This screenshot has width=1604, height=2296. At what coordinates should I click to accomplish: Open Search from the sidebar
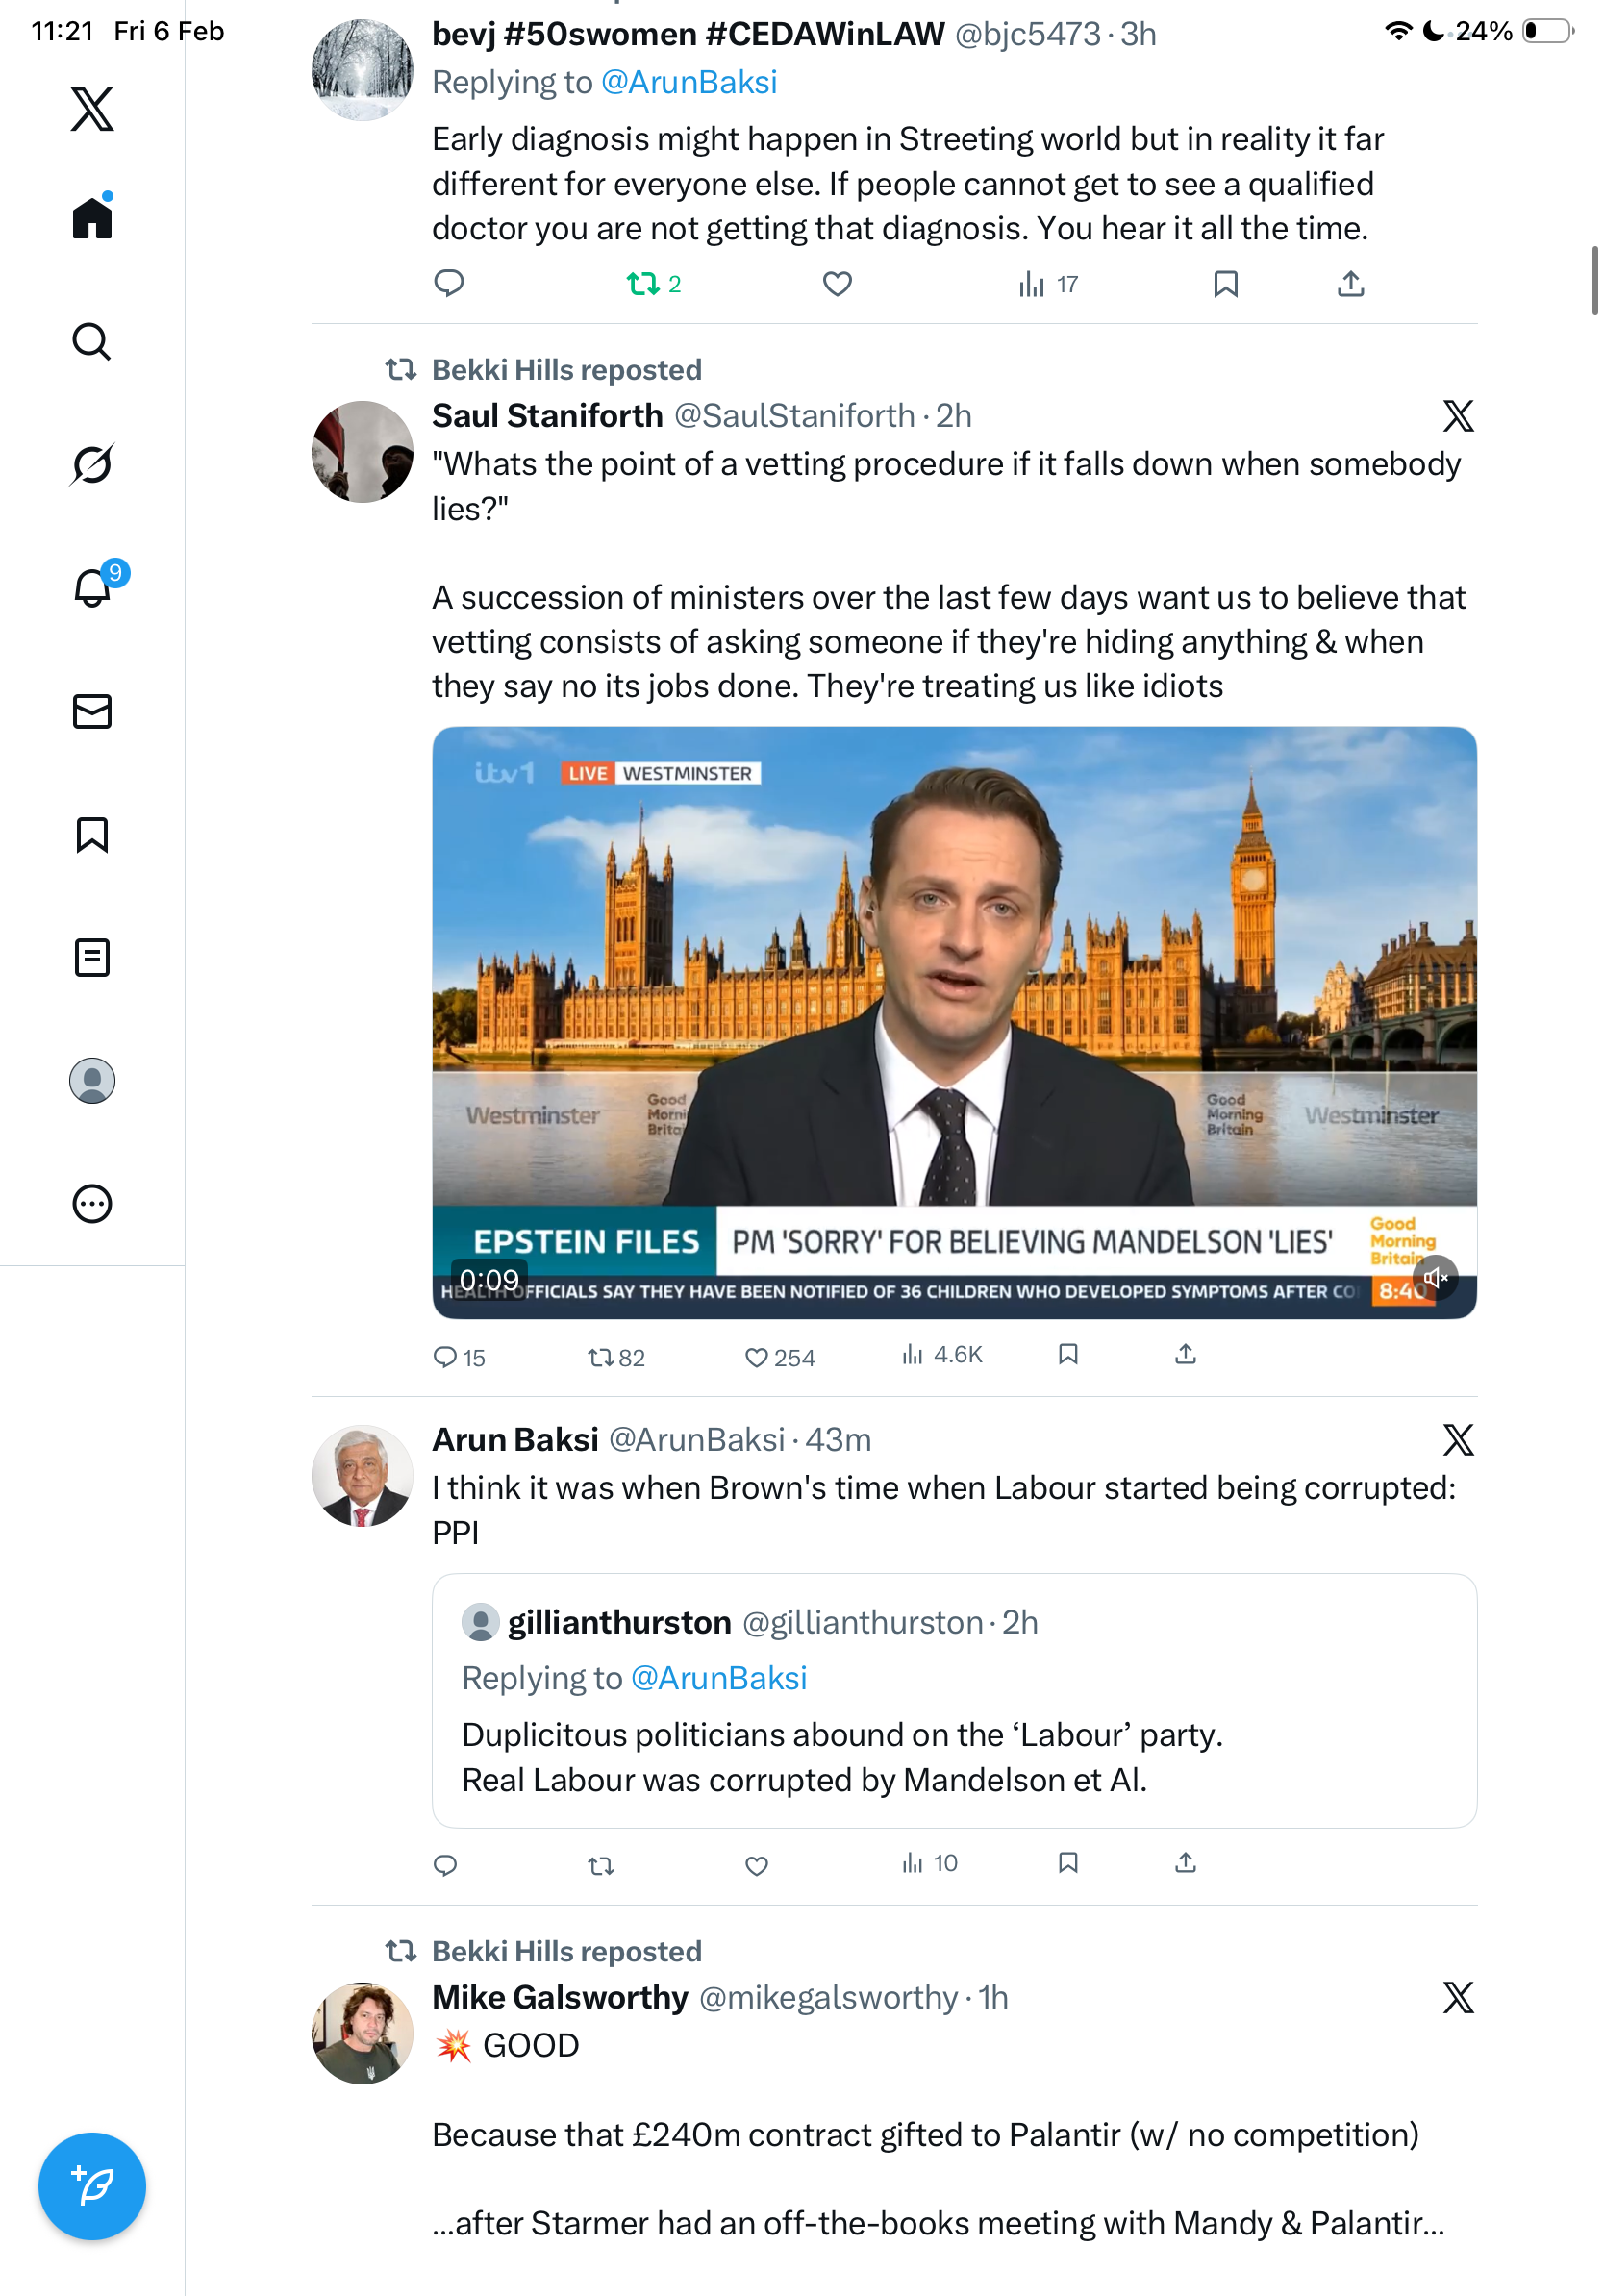point(92,342)
